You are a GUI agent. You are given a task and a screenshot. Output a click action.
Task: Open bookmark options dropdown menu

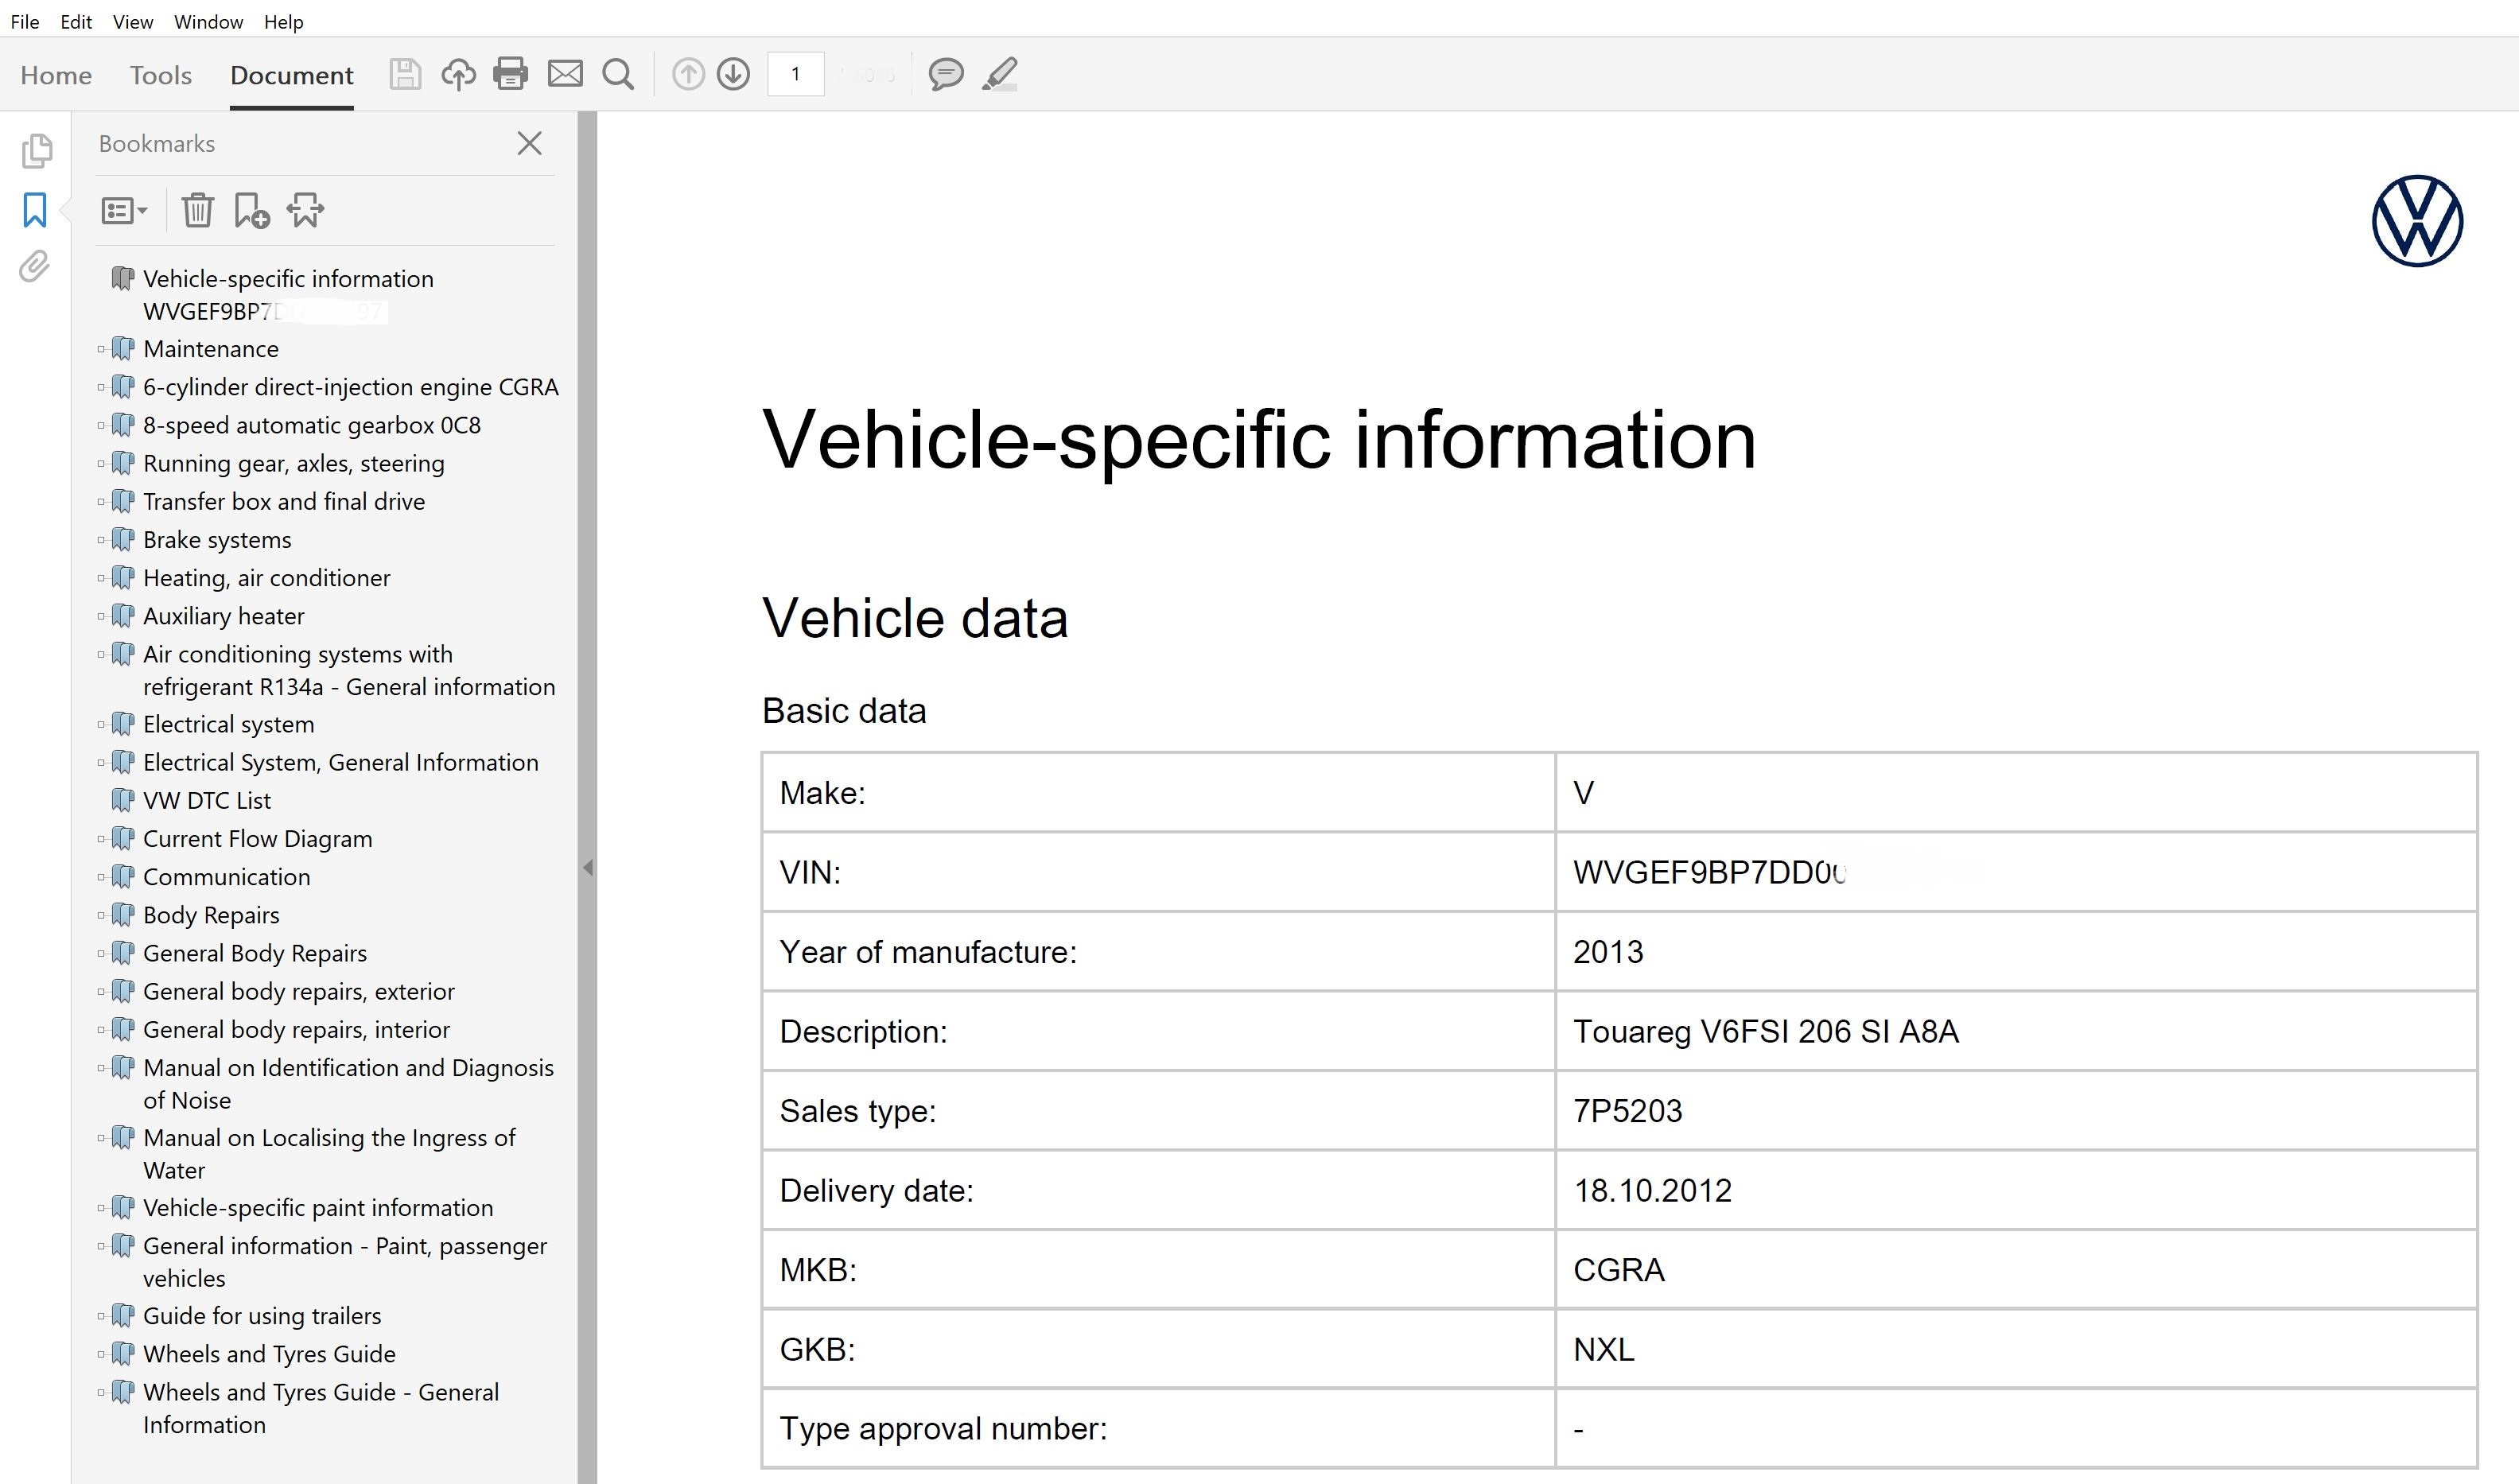click(x=124, y=211)
